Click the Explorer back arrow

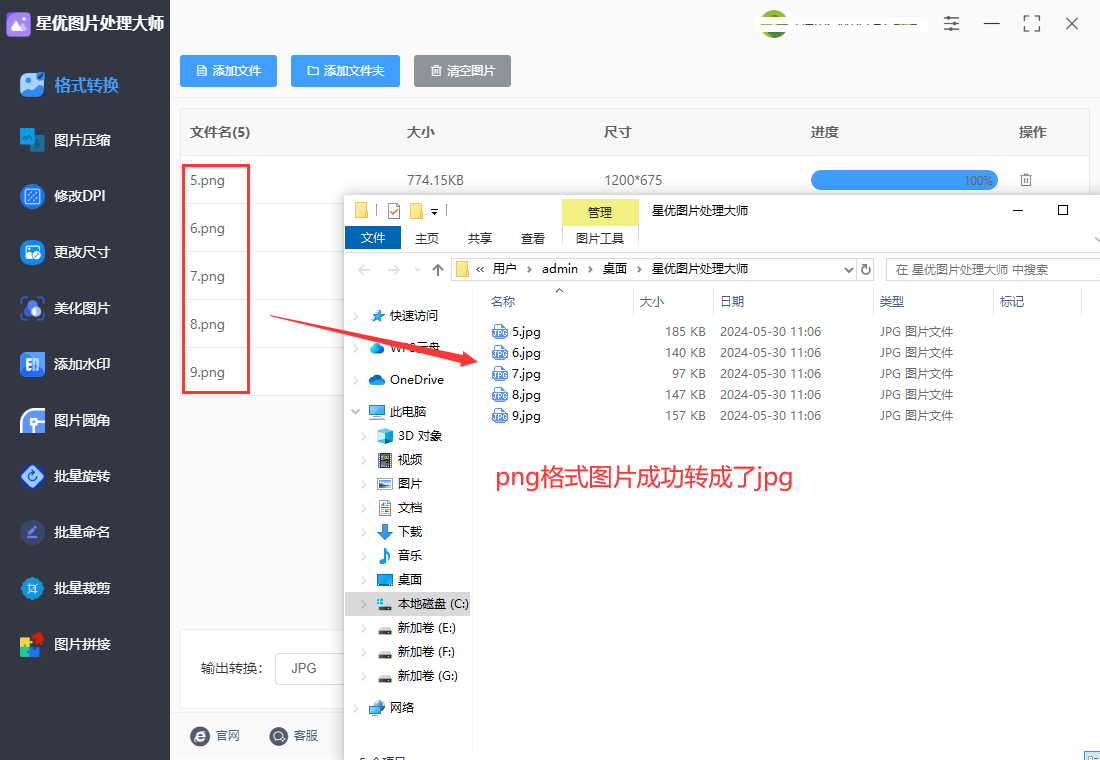(363, 269)
